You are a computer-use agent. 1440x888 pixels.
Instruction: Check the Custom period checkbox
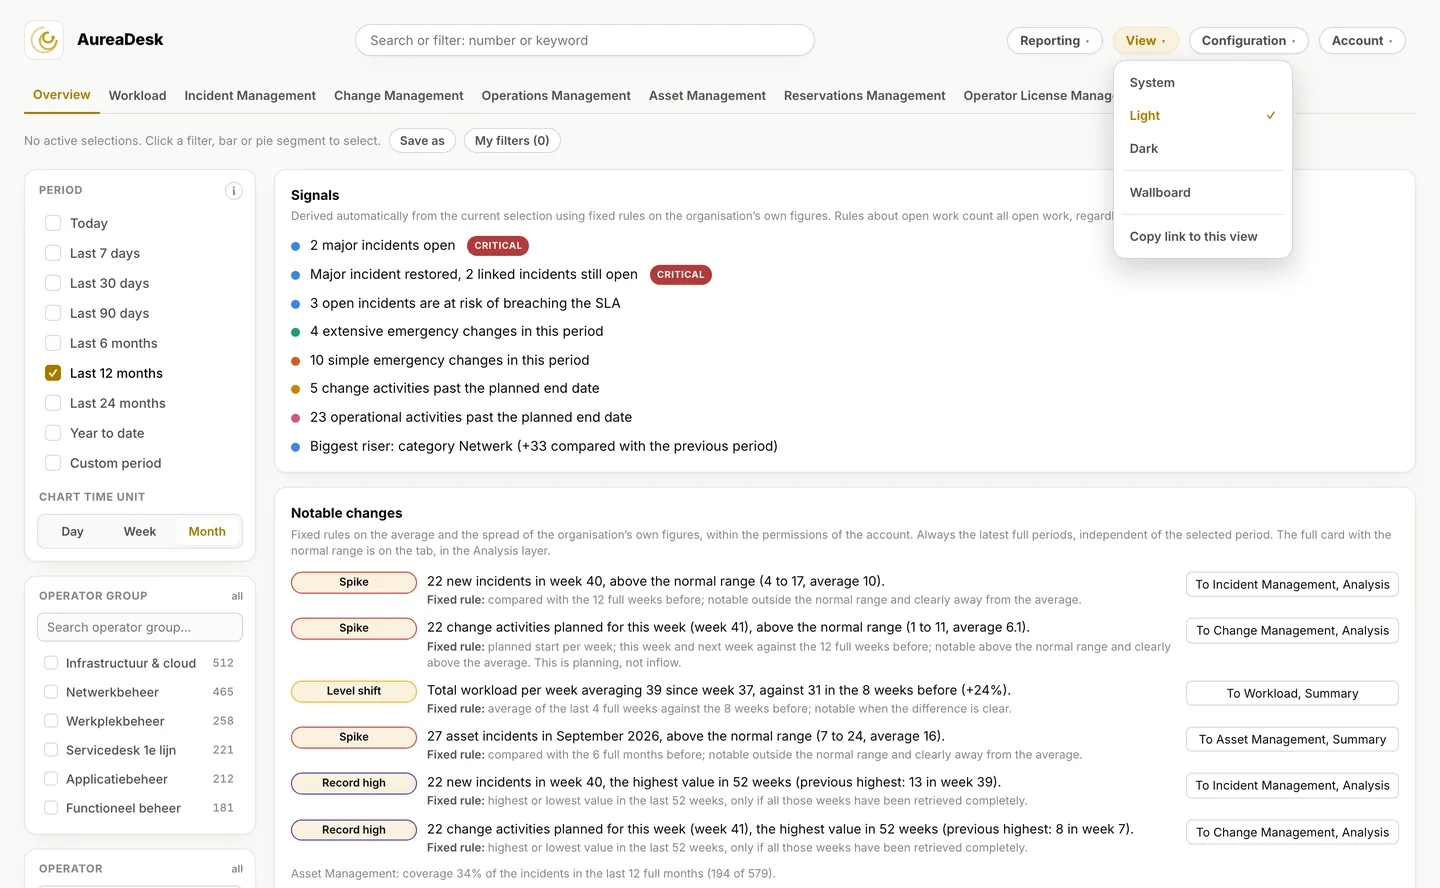53,463
